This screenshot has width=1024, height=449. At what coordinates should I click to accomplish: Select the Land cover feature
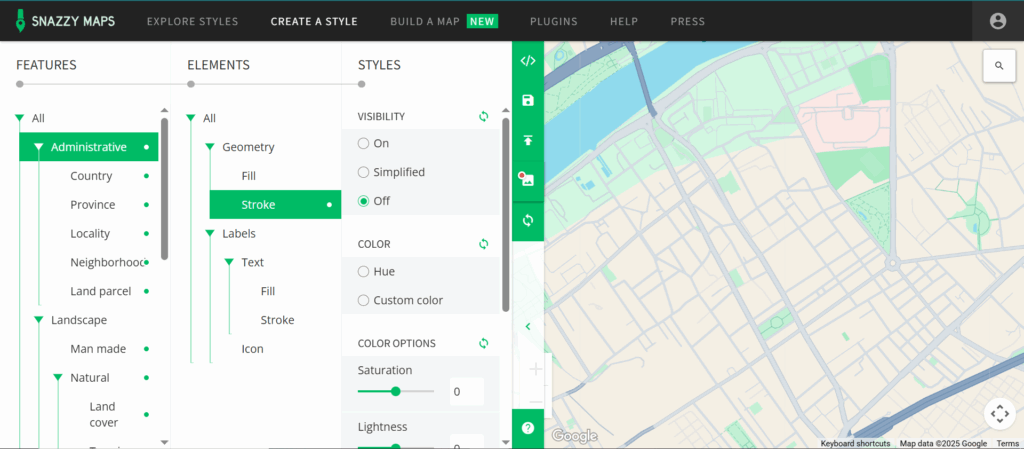point(104,414)
